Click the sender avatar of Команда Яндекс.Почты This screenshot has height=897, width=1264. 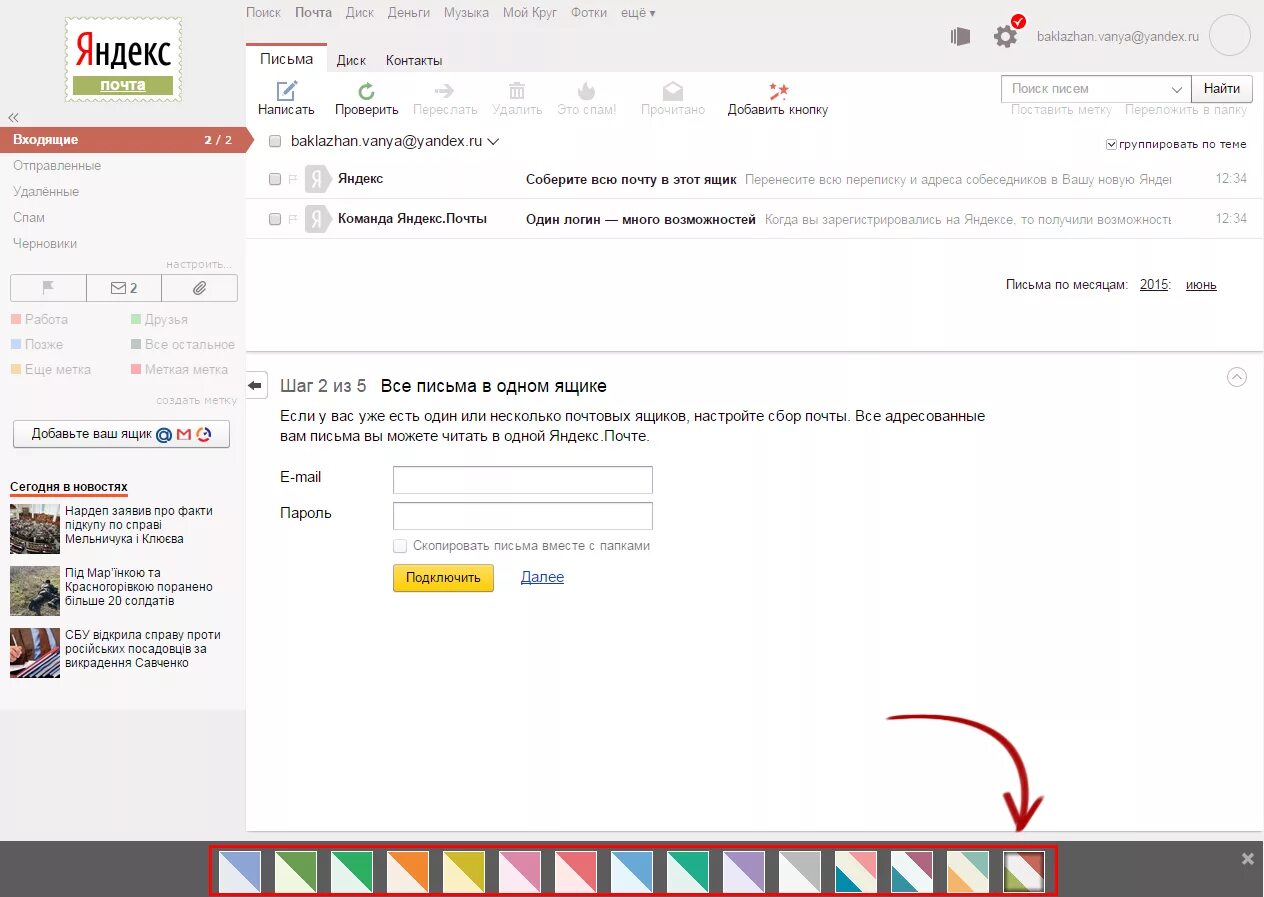point(317,218)
